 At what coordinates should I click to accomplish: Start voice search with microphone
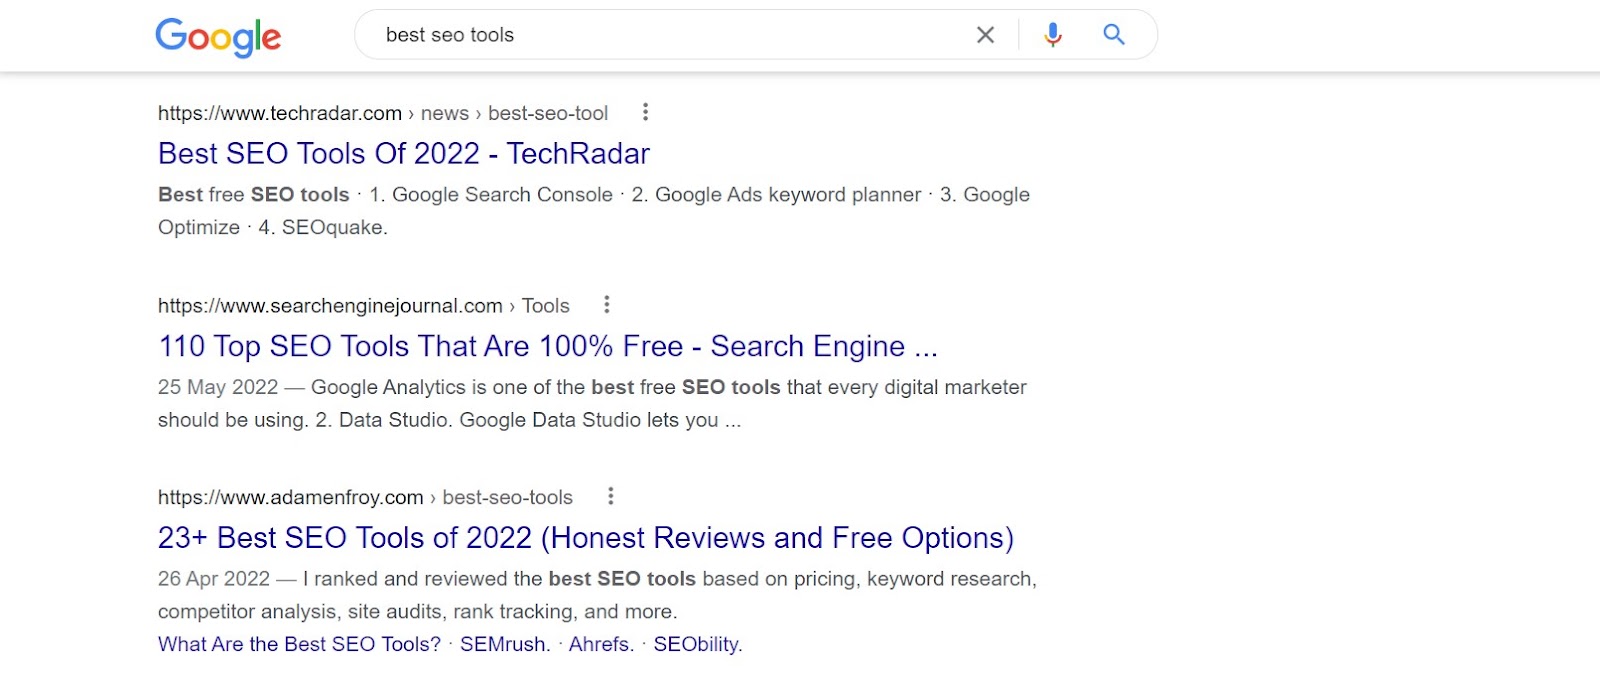pyautogui.click(x=1052, y=35)
